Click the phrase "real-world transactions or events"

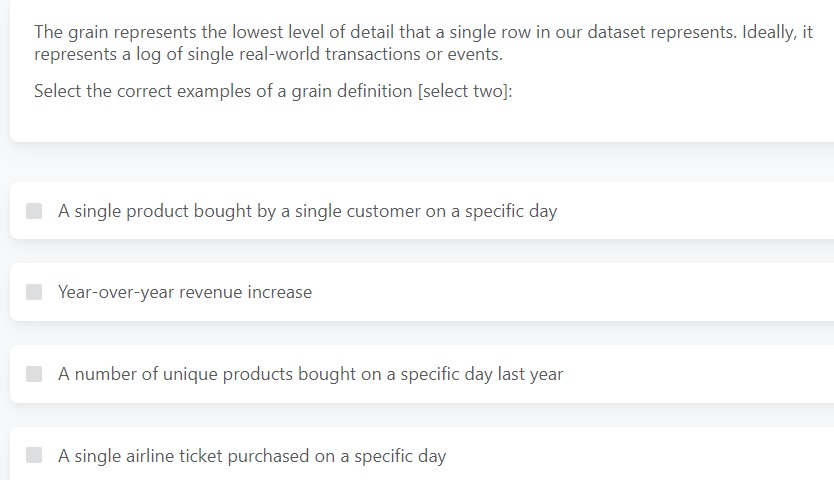(x=380, y=54)
